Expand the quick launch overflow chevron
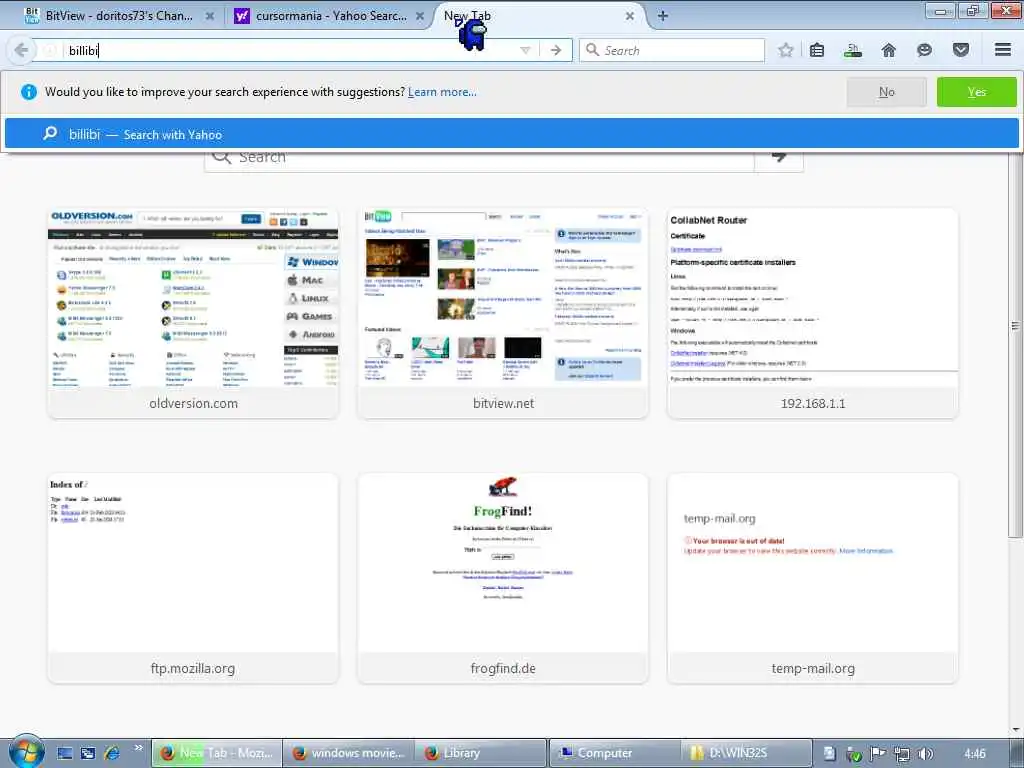The image size is (1024, 768). pyautogui.click(x=138, y=748)
